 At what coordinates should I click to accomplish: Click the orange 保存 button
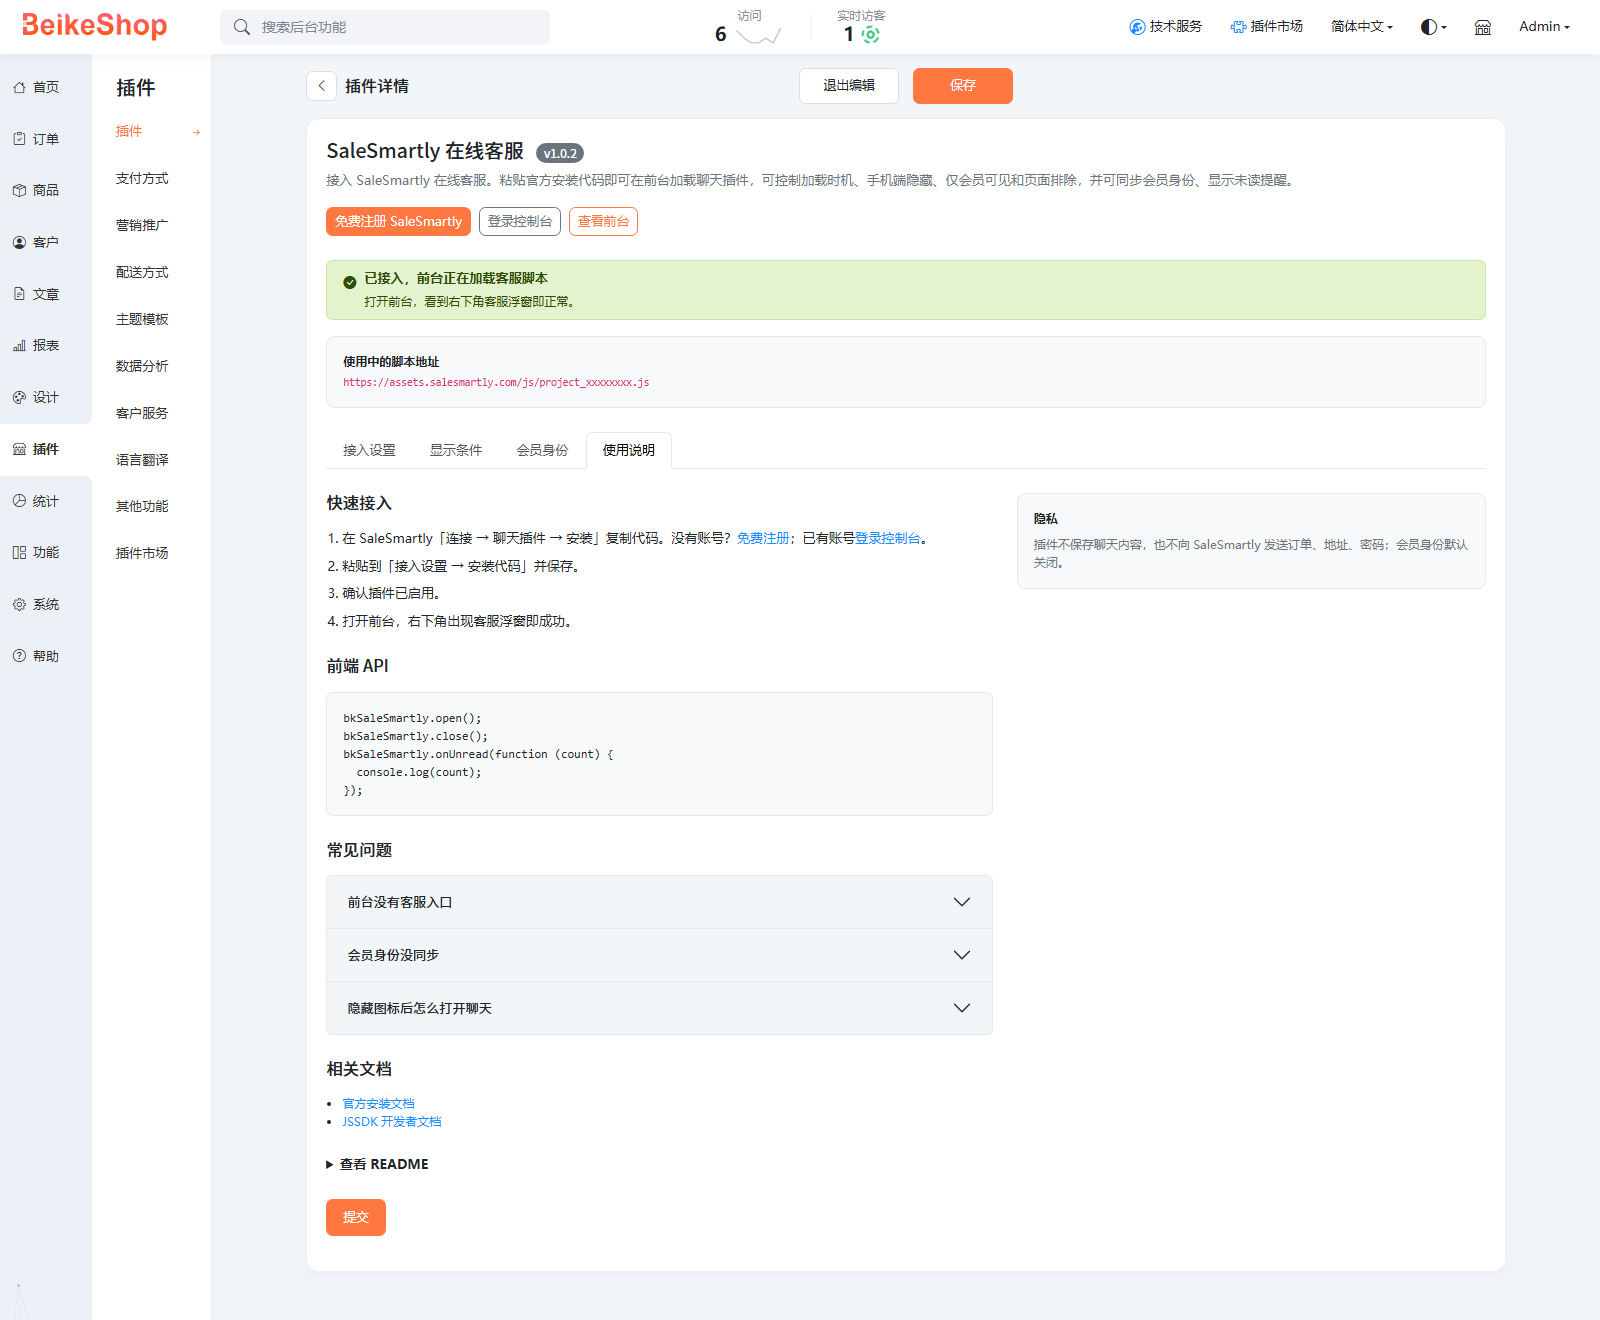click(x=963, y=86)
